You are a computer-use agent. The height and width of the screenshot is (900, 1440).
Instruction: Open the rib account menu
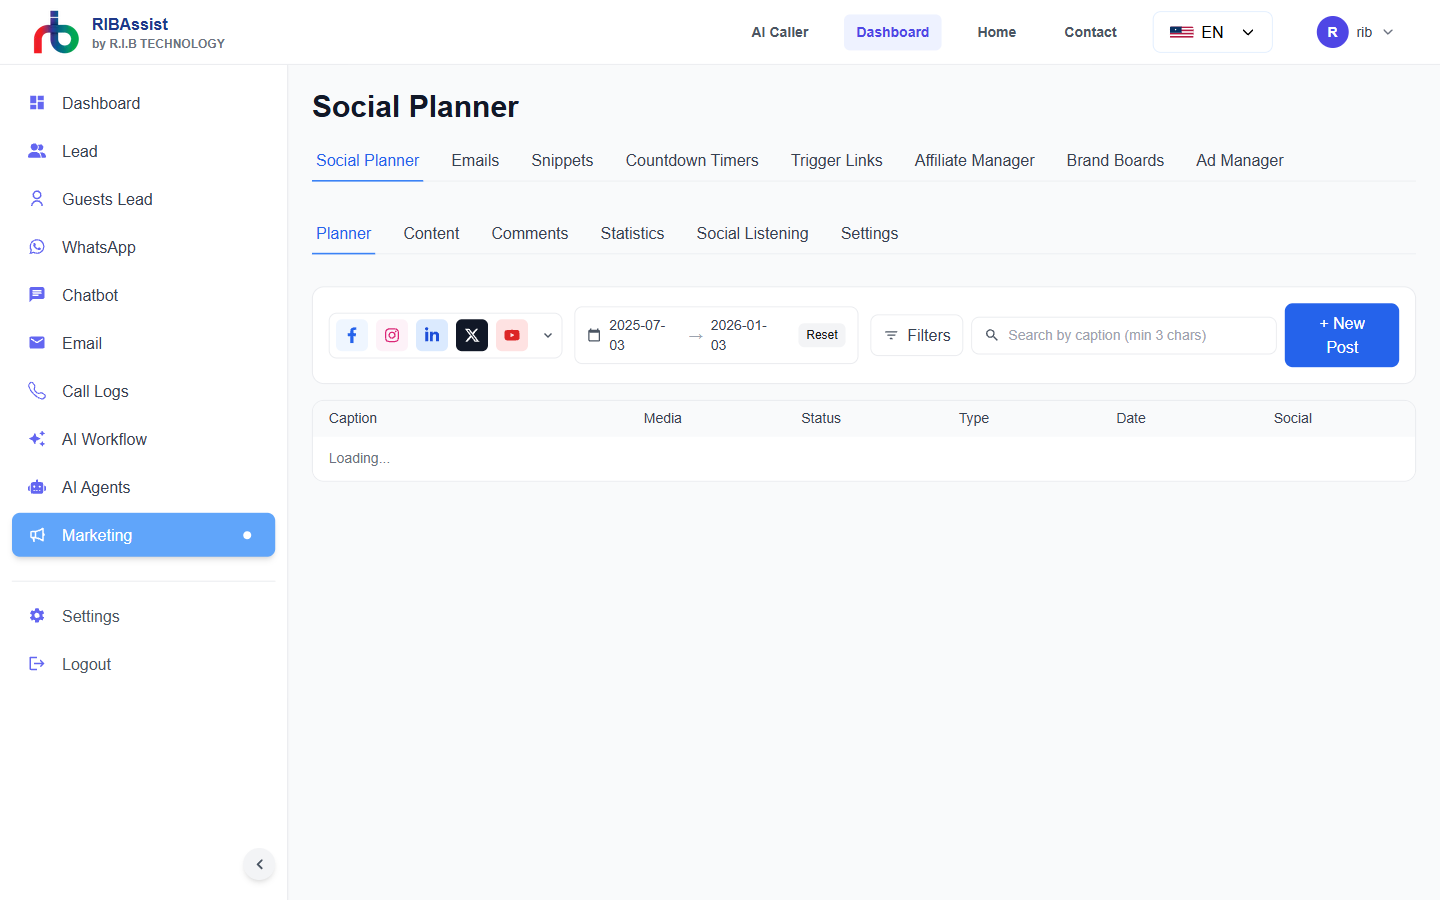click(1355, 31)
